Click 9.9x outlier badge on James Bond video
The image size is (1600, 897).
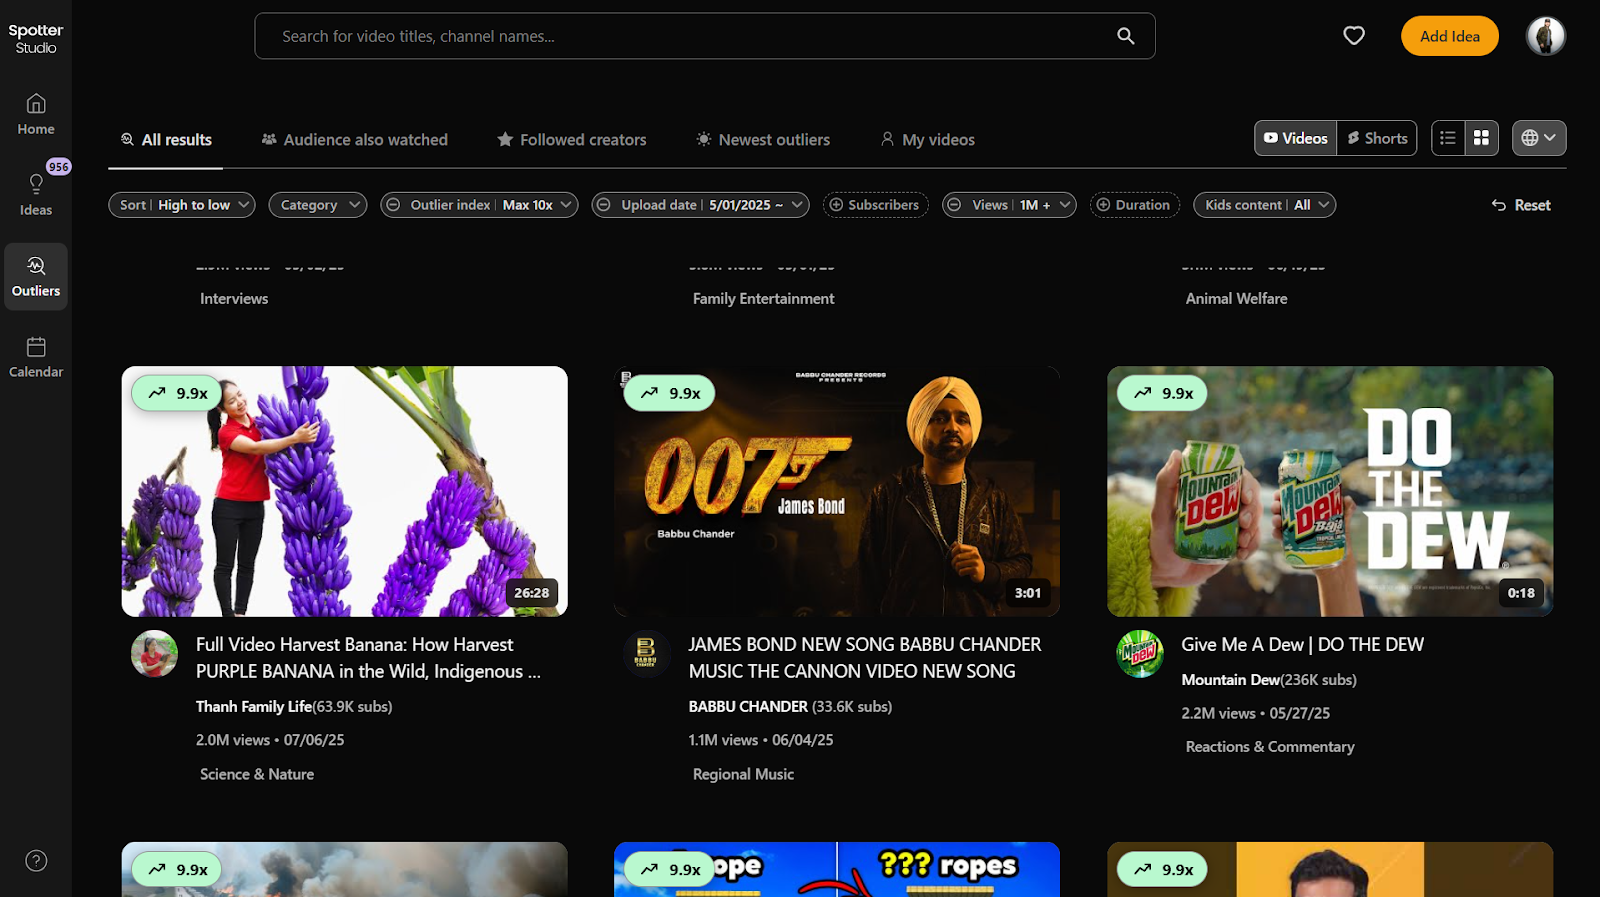pyautogui.click(x=669, y=393)
